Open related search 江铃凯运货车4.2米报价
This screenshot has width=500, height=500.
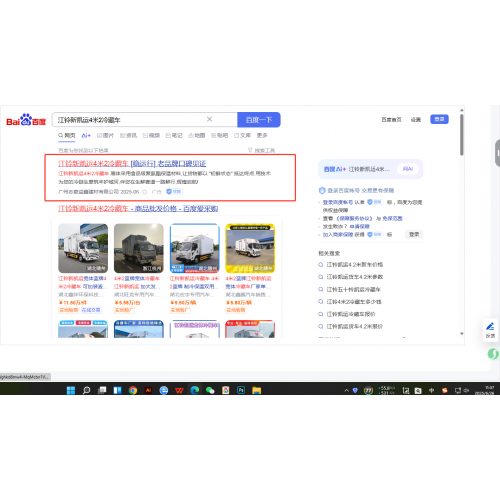pos(355,326)
